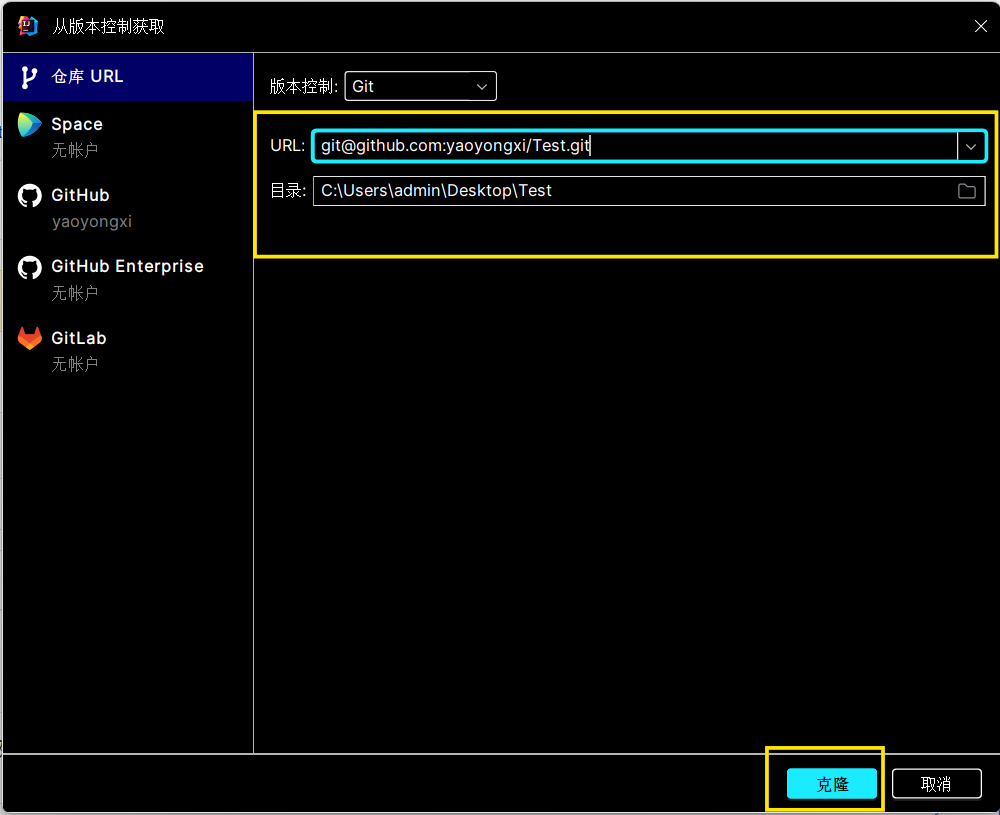
Task: Select GitHub Enterprise option
Action: (x=128, y=279)
